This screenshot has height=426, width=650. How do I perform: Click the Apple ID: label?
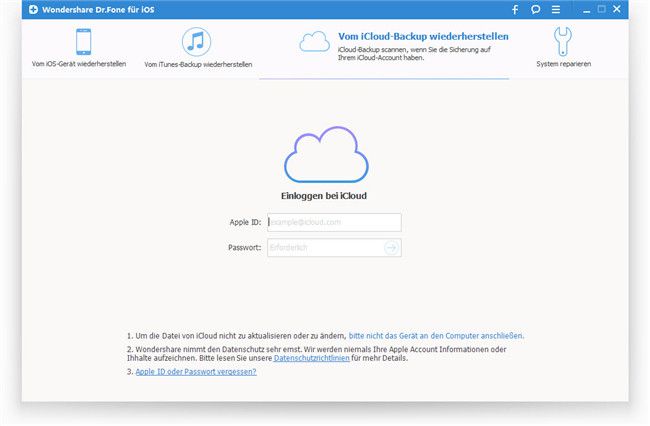[x=245, y=222]
